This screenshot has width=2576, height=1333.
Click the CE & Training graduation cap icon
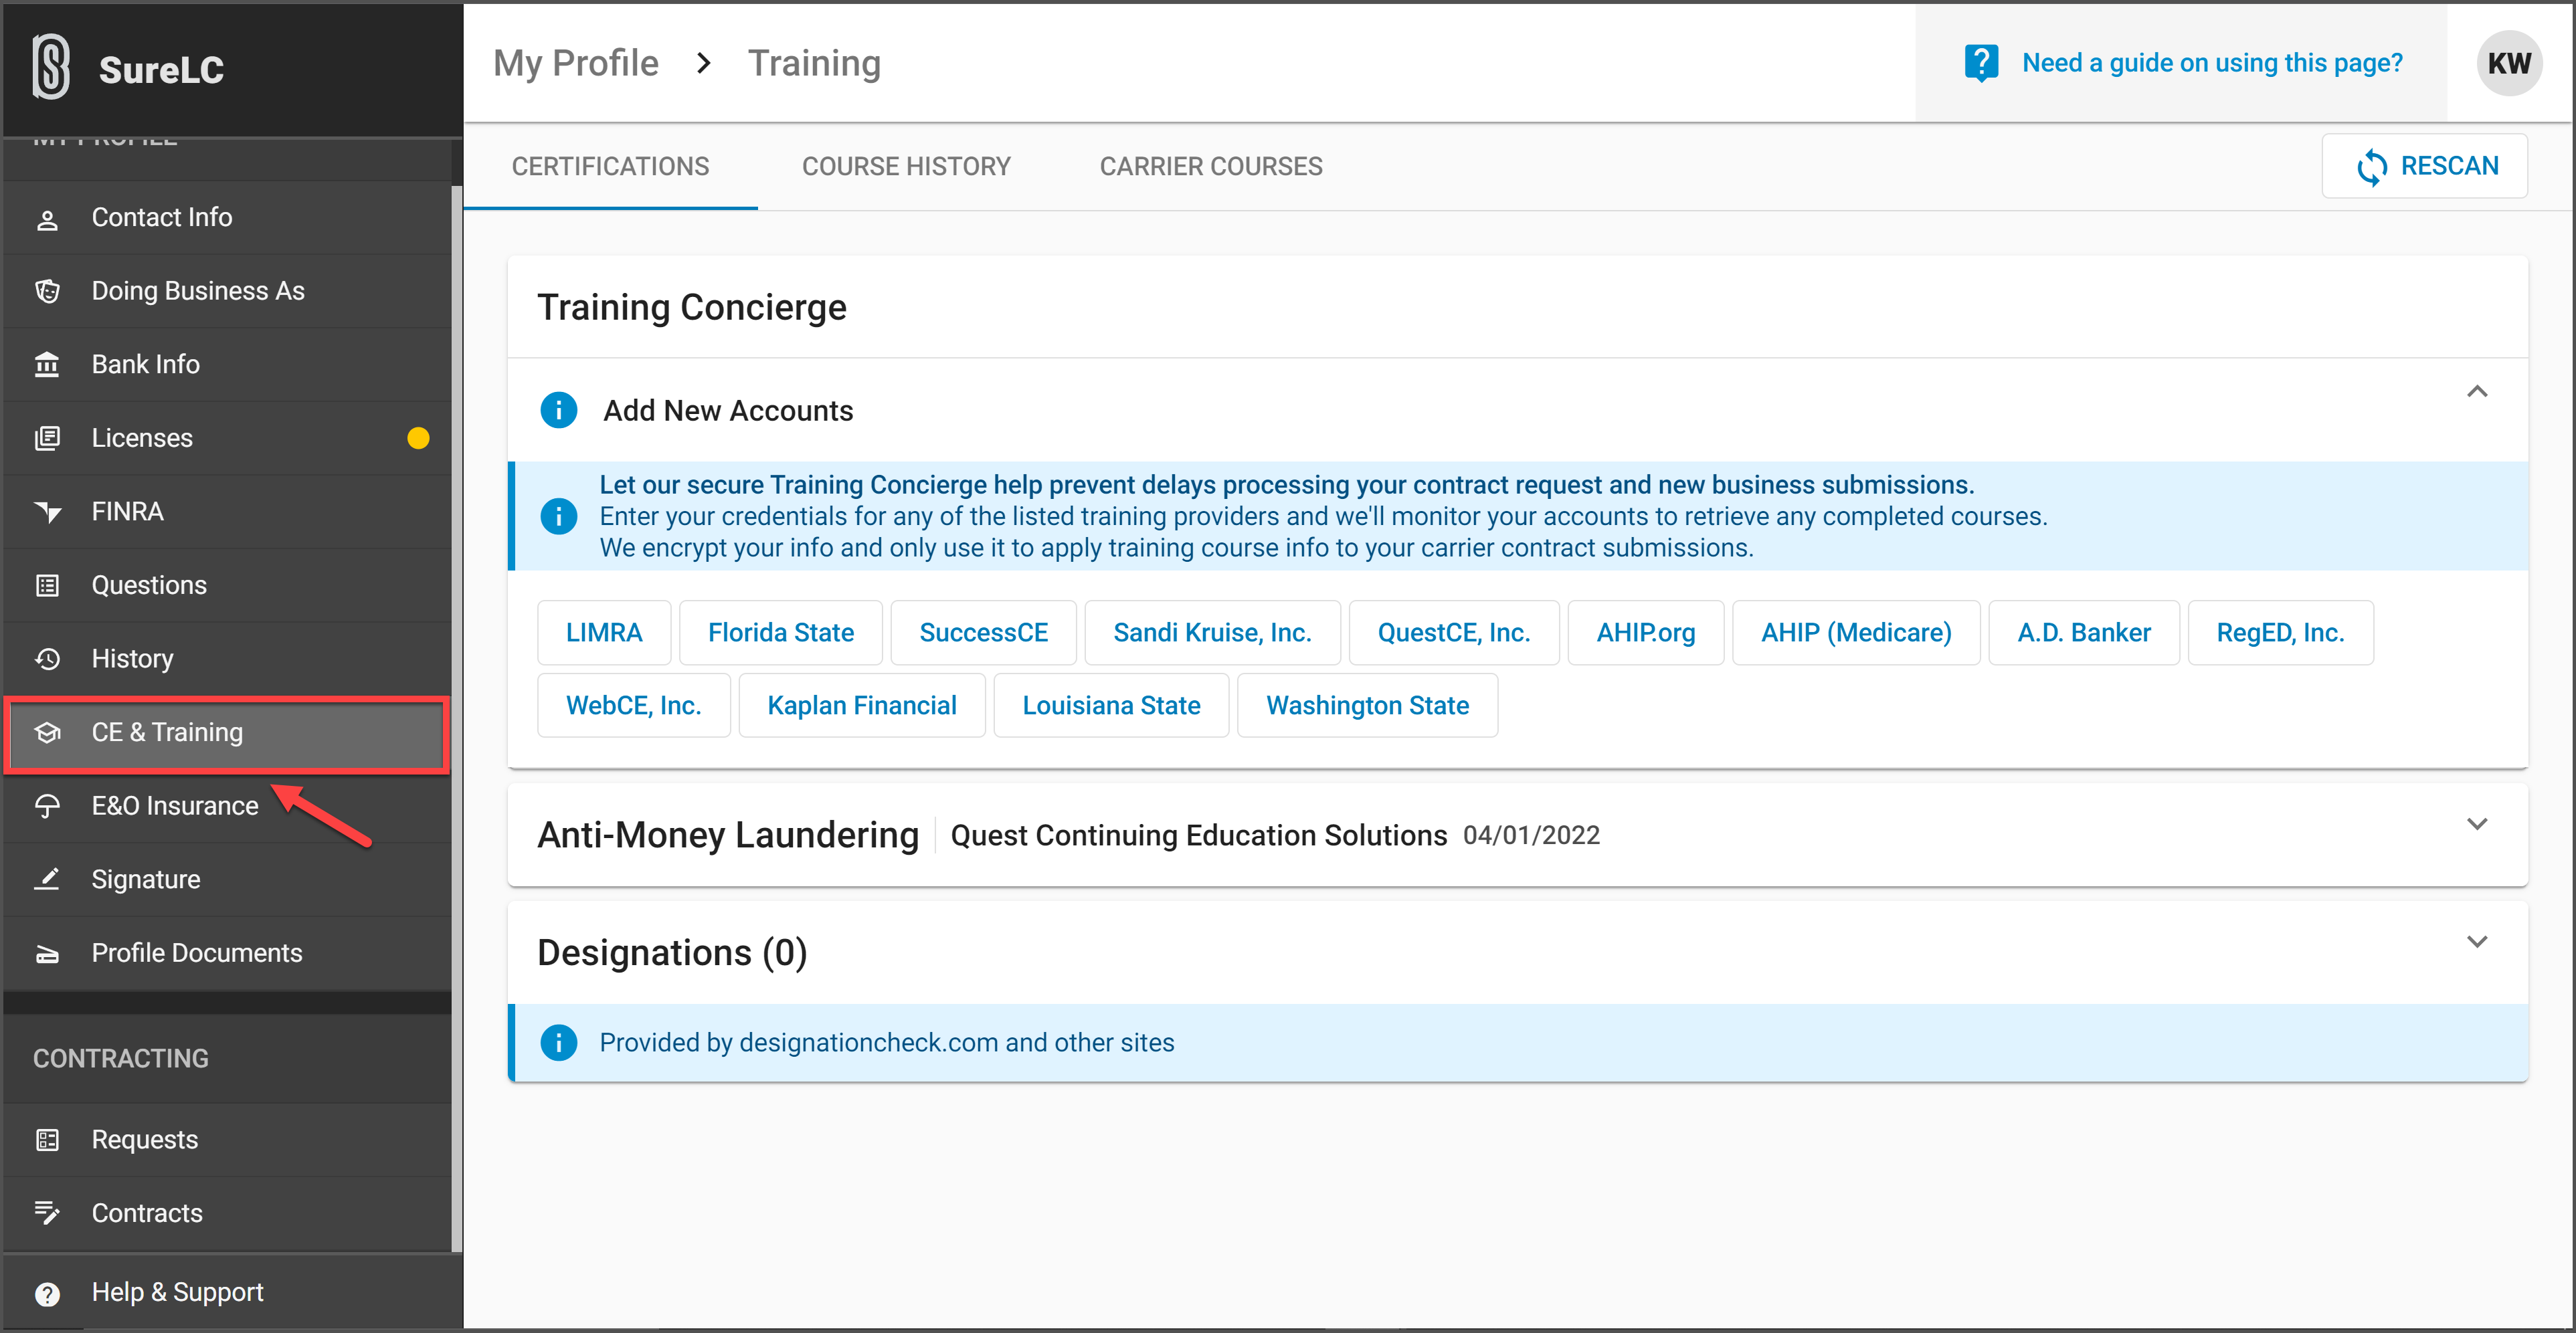point(47,732)
